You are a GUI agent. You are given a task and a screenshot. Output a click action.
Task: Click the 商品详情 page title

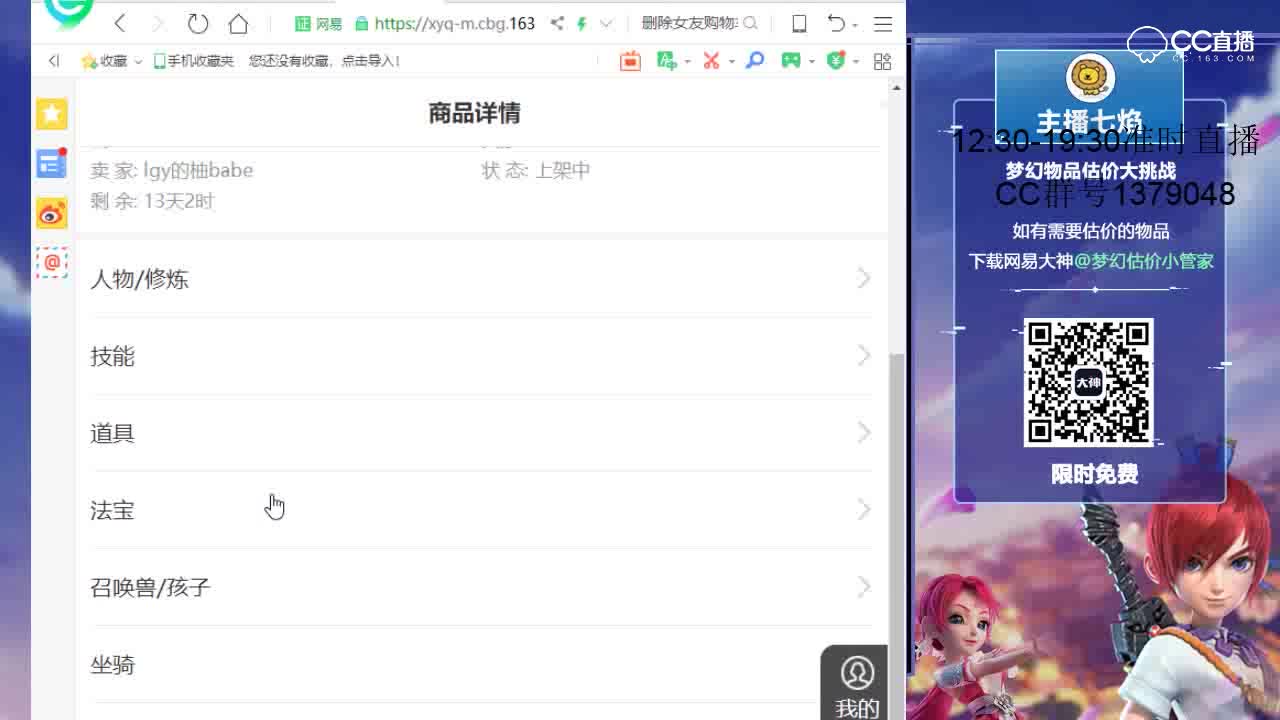pyautogui.click(x=474, y=113)
